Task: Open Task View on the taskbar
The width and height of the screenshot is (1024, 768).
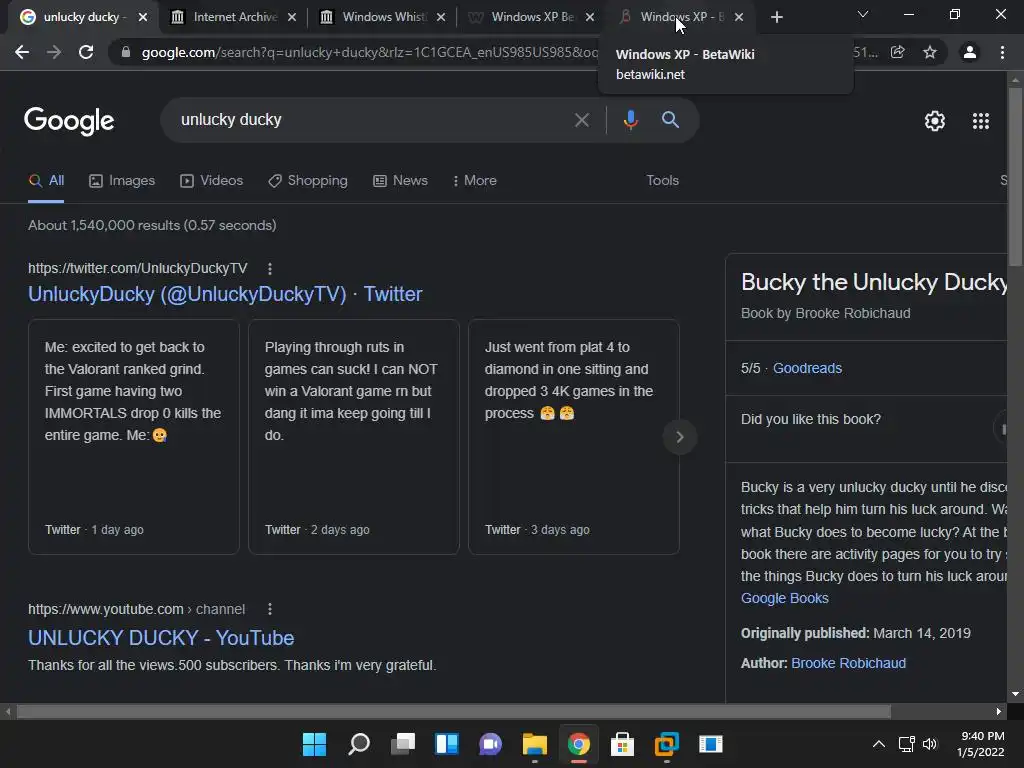Action: (x=403, y=744)
